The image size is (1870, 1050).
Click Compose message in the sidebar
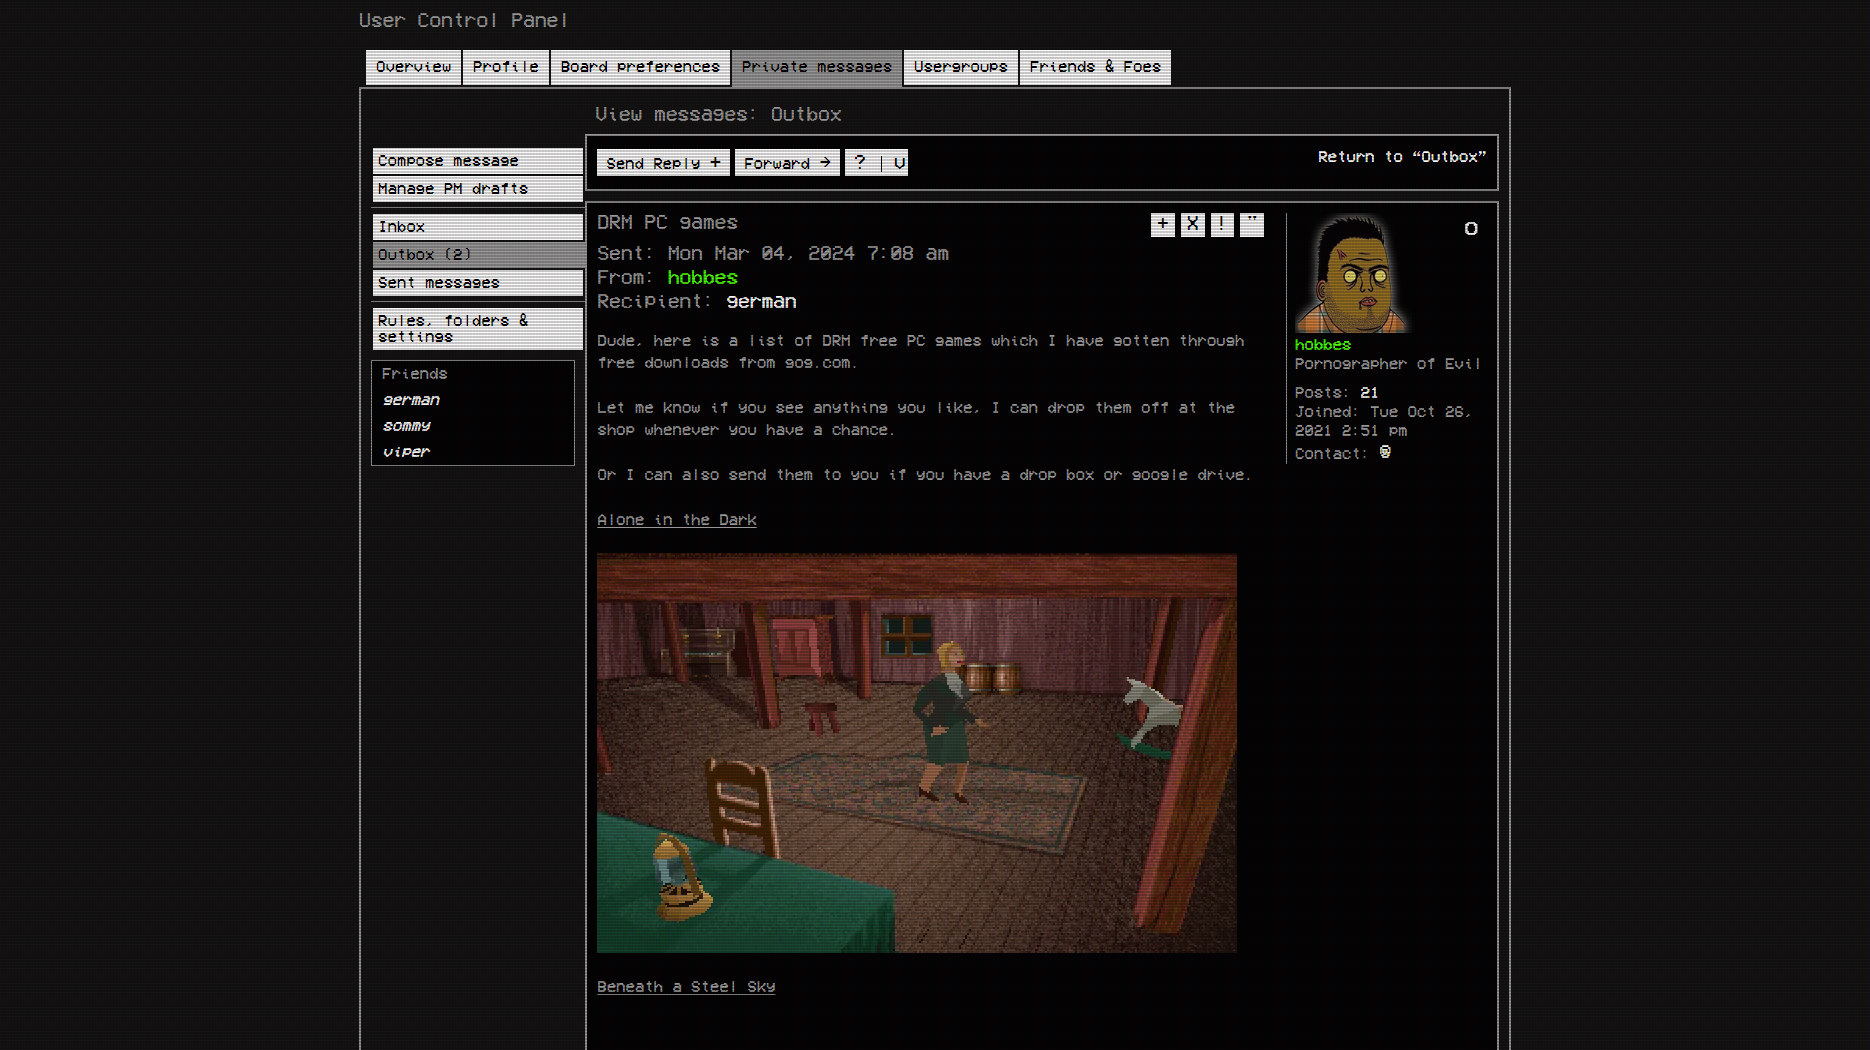coord(478,161)
